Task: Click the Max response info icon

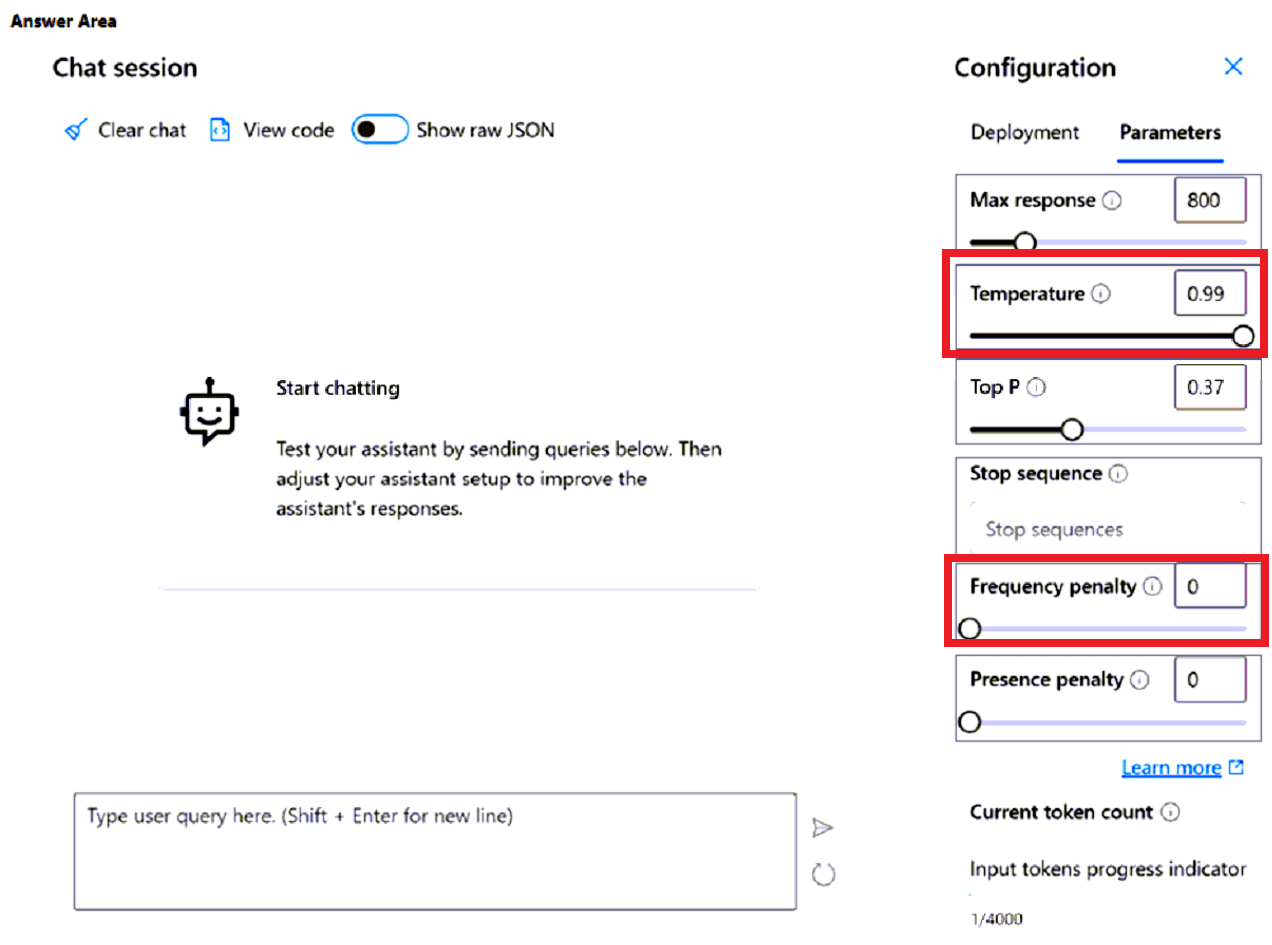Action: (x=1111, y=200)
